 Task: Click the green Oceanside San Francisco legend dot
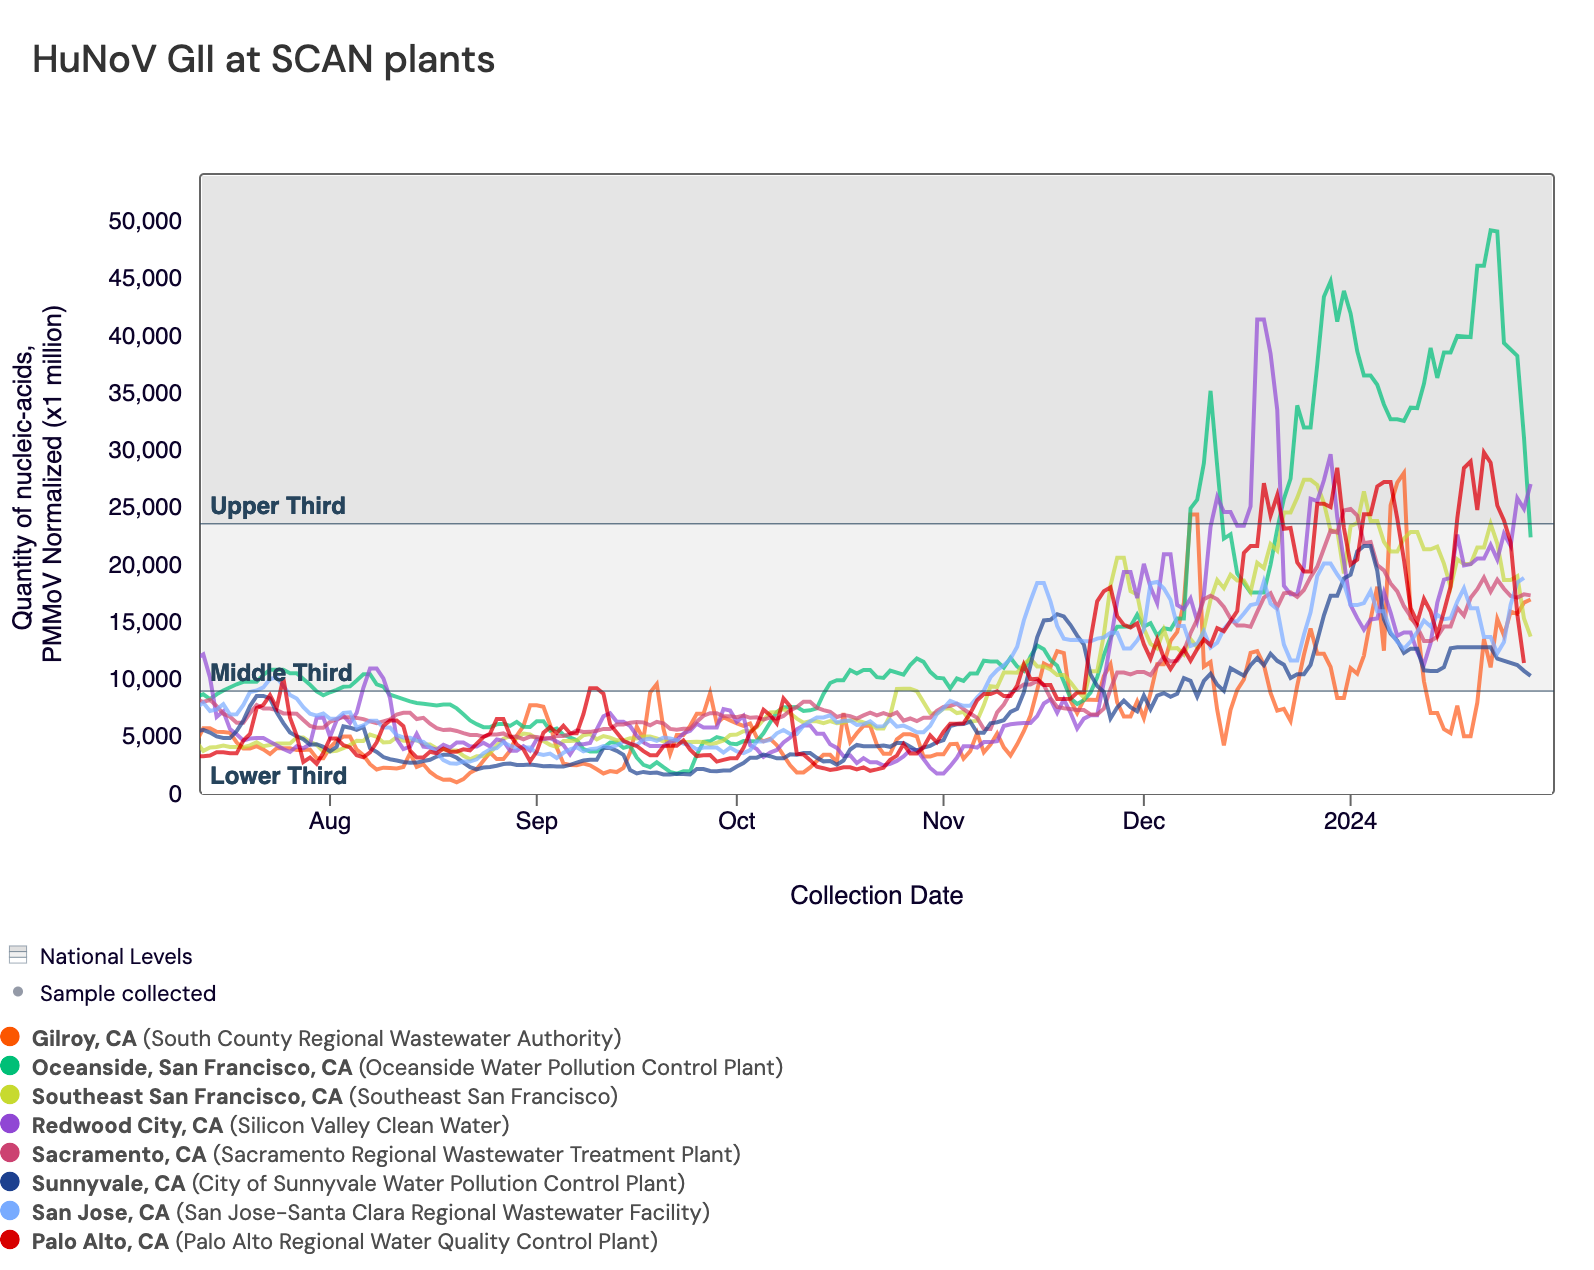click(x=10, y=1066)
